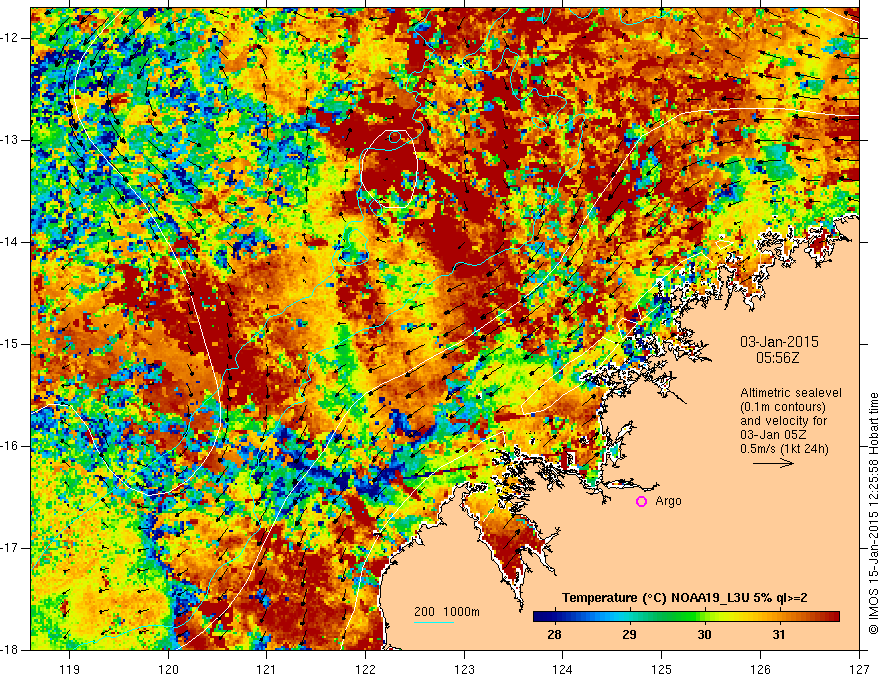Image resolution: width=880 pixels, height=680 pixels.
Task: Click the 'Argo' legend label
Action: [668, 501]
